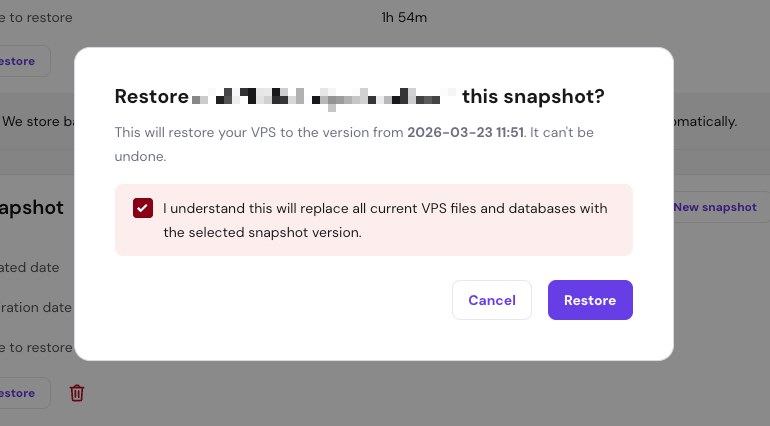Uncheck the 'I understand' confirmation checkbox
This screenshot has width=770, height=426.
point(142,208)
